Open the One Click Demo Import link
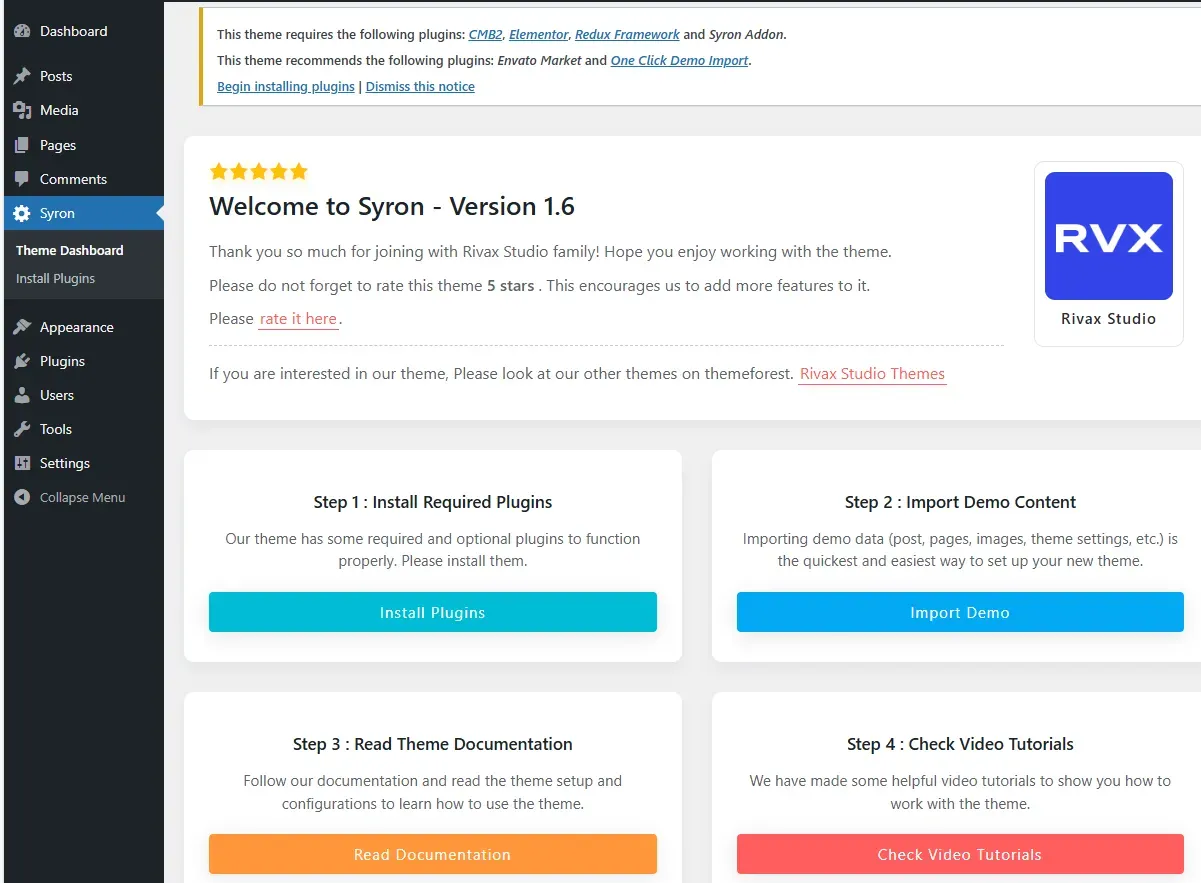Screen dimensions: 1201x883 (x=680, y=60)
